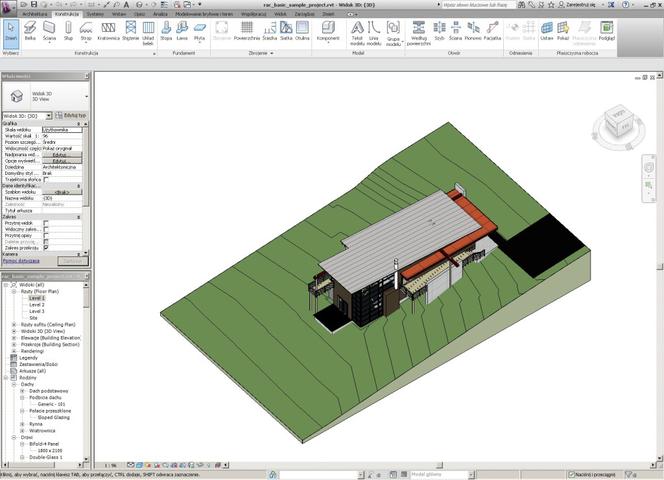Activate the Słup column tool
Screen dimensions: 664x480
click(68, 31)
